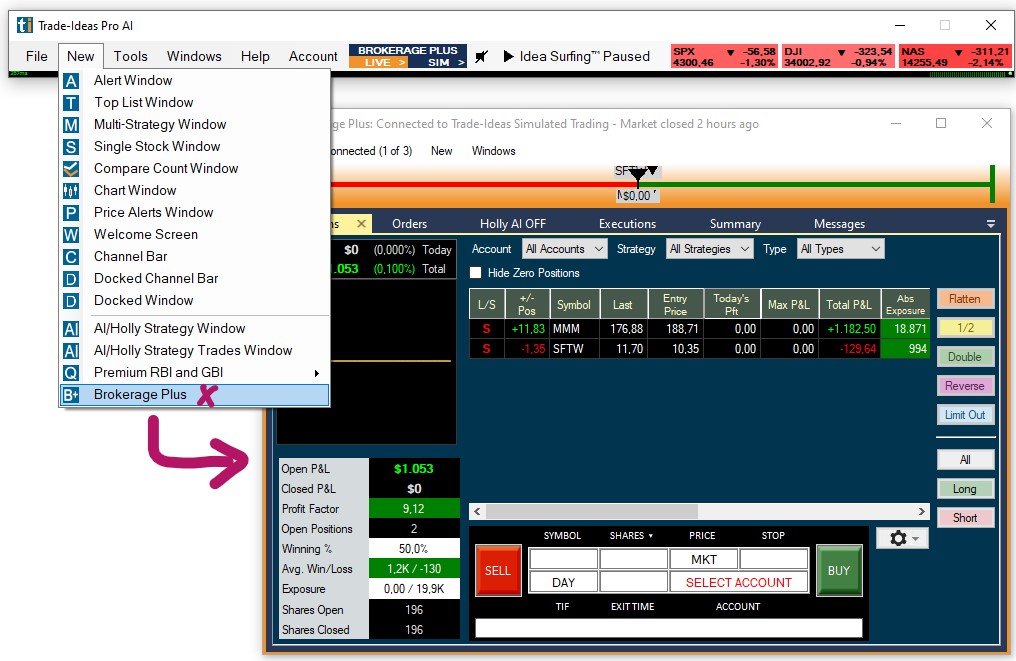Click the Trade-Ideas logo in title bar
The image size is (1016, 661).
24,25
